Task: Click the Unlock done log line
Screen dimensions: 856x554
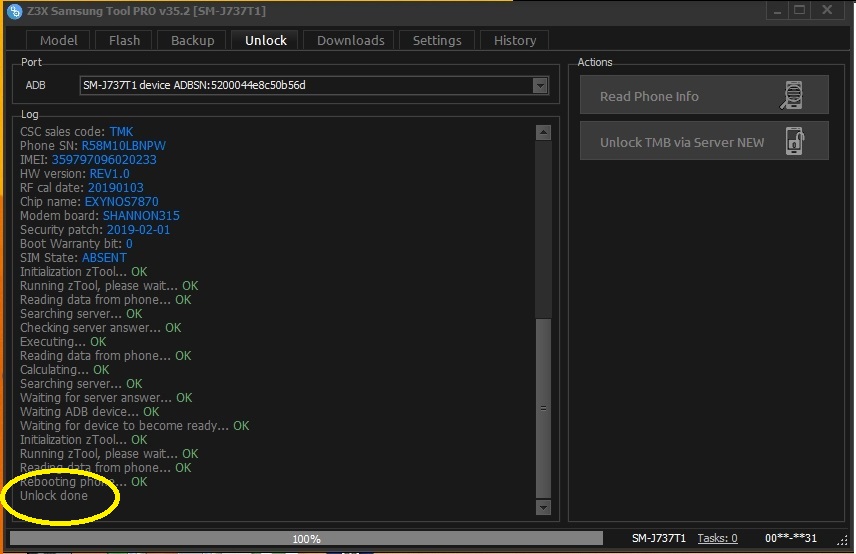Action: coord(54,496)
